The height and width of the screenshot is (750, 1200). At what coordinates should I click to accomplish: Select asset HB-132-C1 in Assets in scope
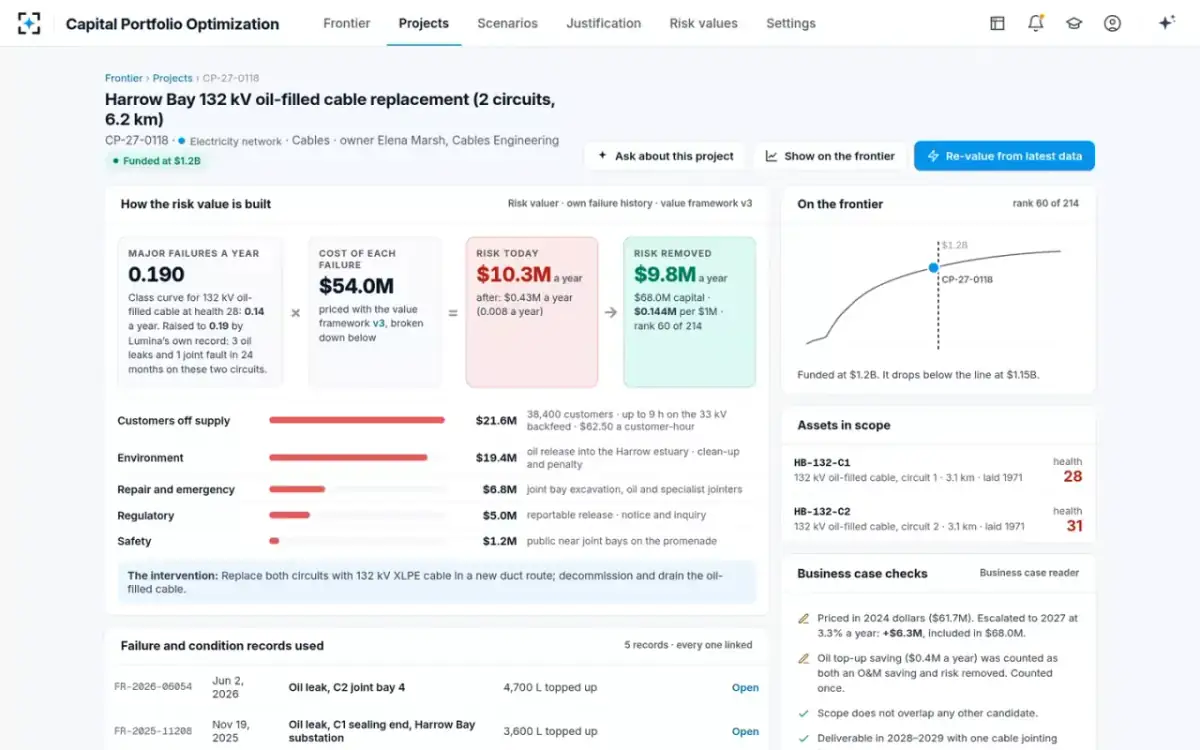pyautogui.click(x=938, y=470)
